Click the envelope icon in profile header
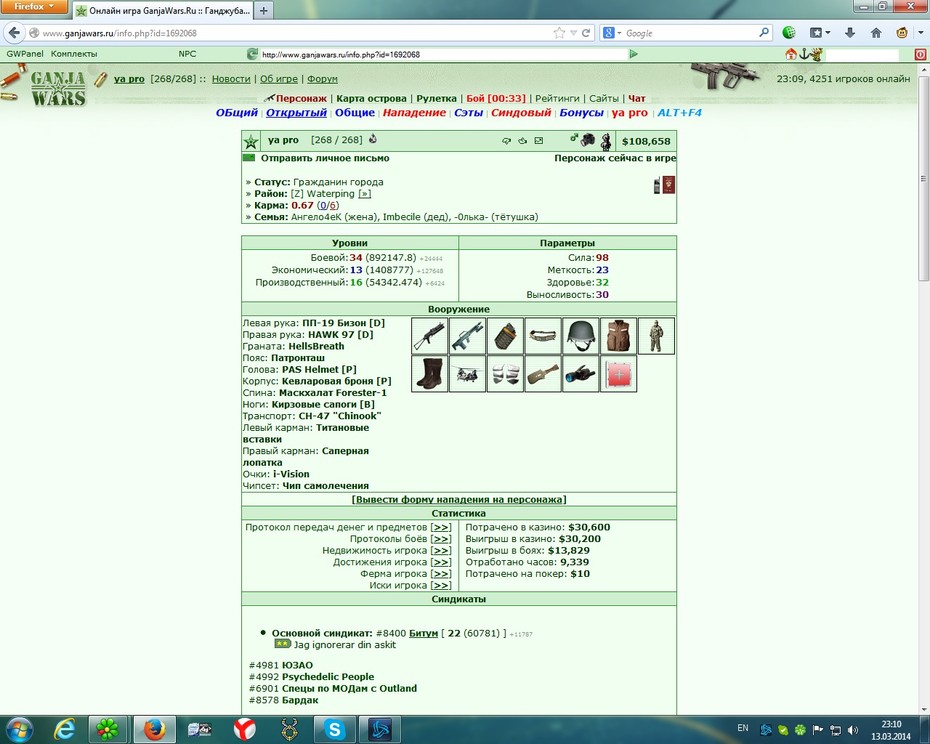 tap(539, 141)
